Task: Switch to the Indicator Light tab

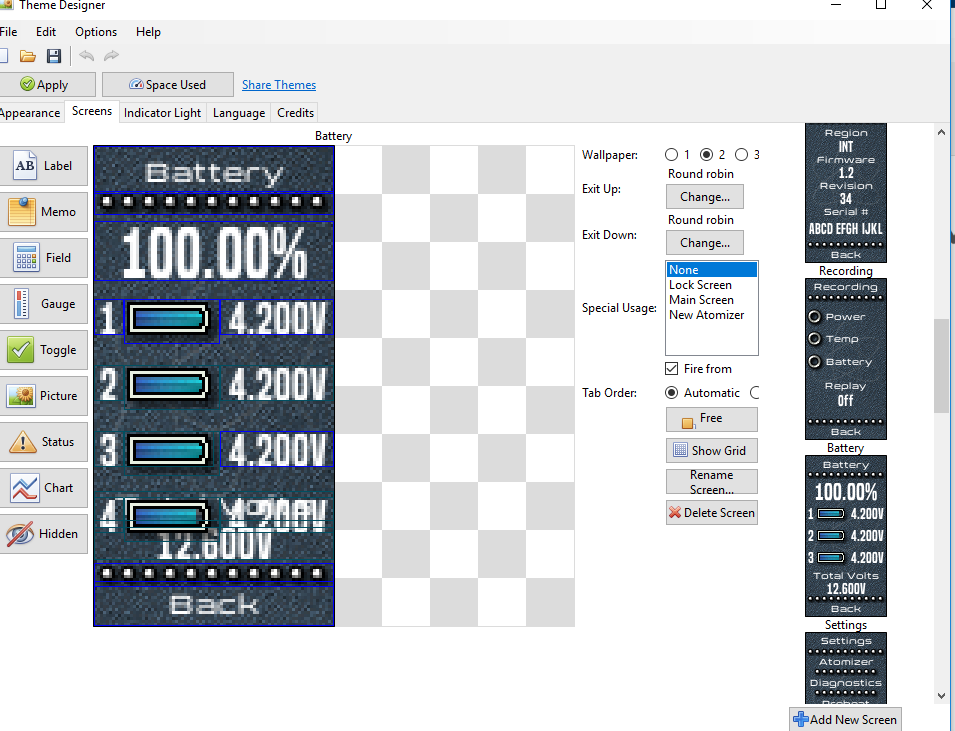Action: pos(162,113)
